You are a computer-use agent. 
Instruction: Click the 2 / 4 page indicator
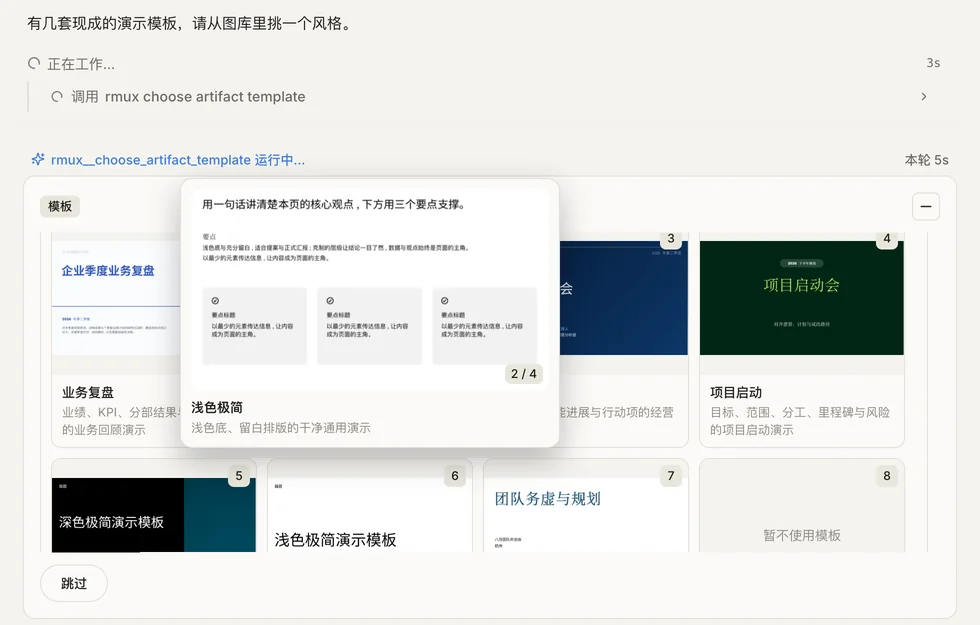(524, 374)
